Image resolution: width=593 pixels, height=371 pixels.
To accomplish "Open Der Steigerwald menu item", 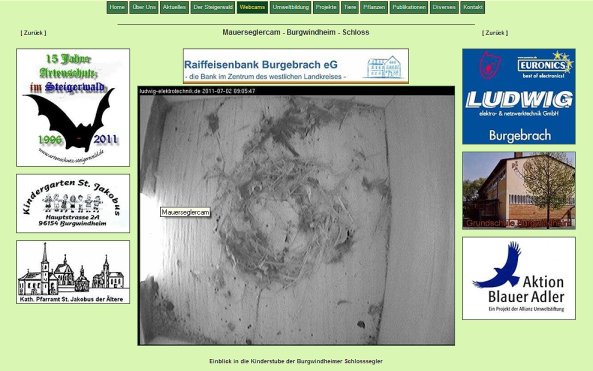I will 213,8.
